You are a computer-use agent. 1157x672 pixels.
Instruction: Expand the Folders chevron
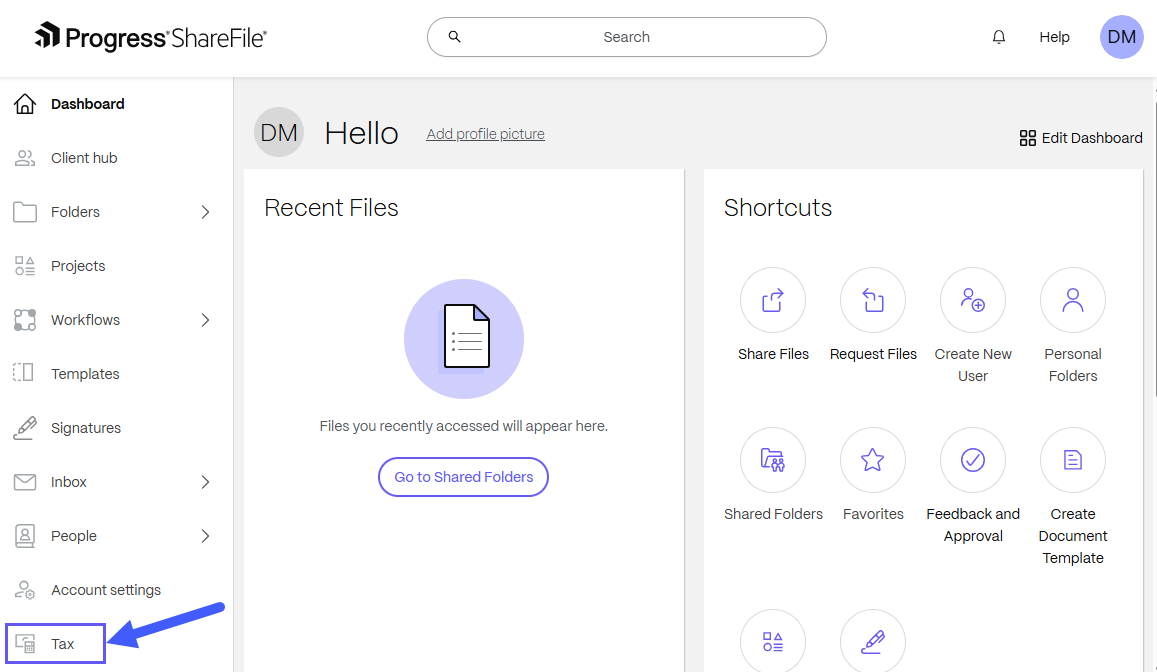205,212
